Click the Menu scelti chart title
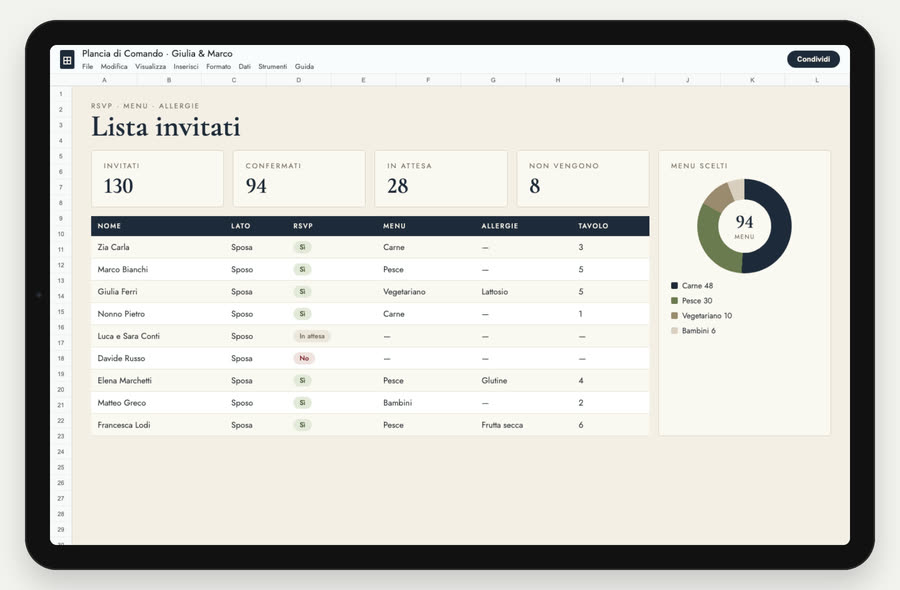Image resolution: width=900 pixels, height=590 pixels. (699, 166)
